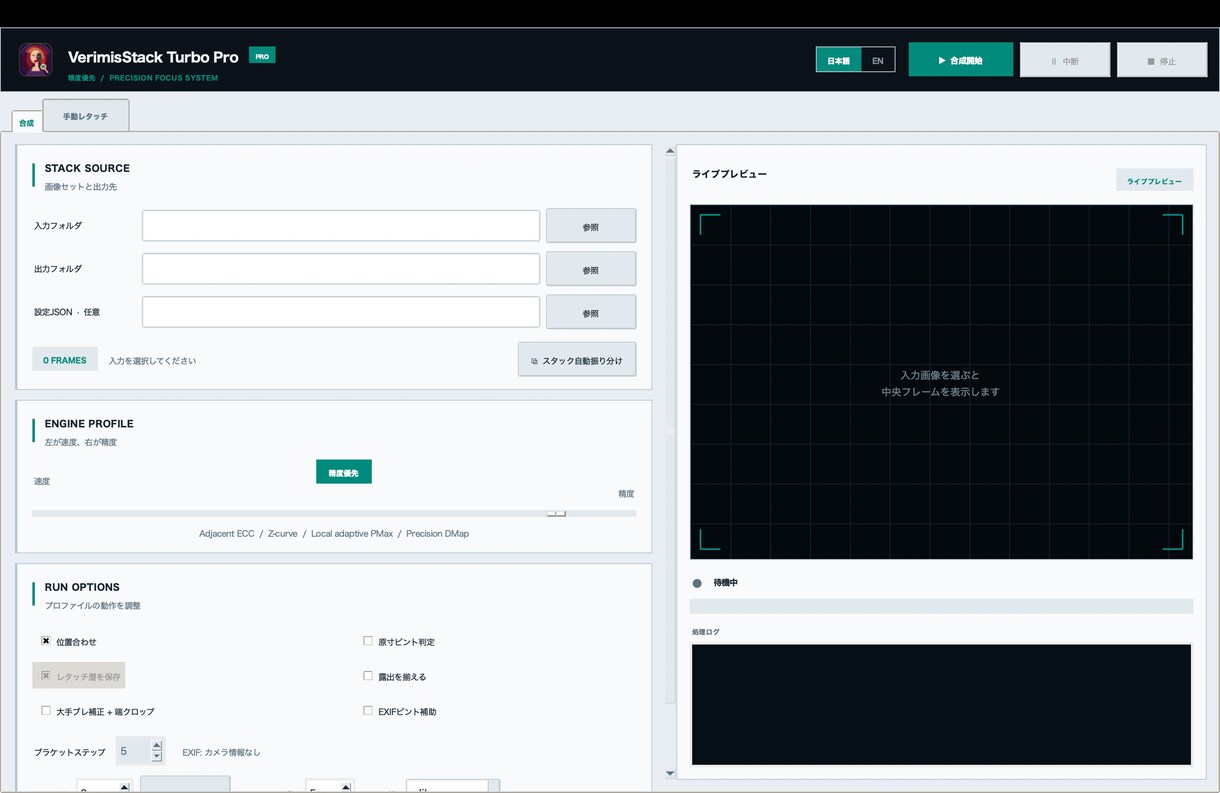The width and height of the screenshot is (1220, 793).
Task: Click inside the 処理ログ output box
Action: pos(941,705)
